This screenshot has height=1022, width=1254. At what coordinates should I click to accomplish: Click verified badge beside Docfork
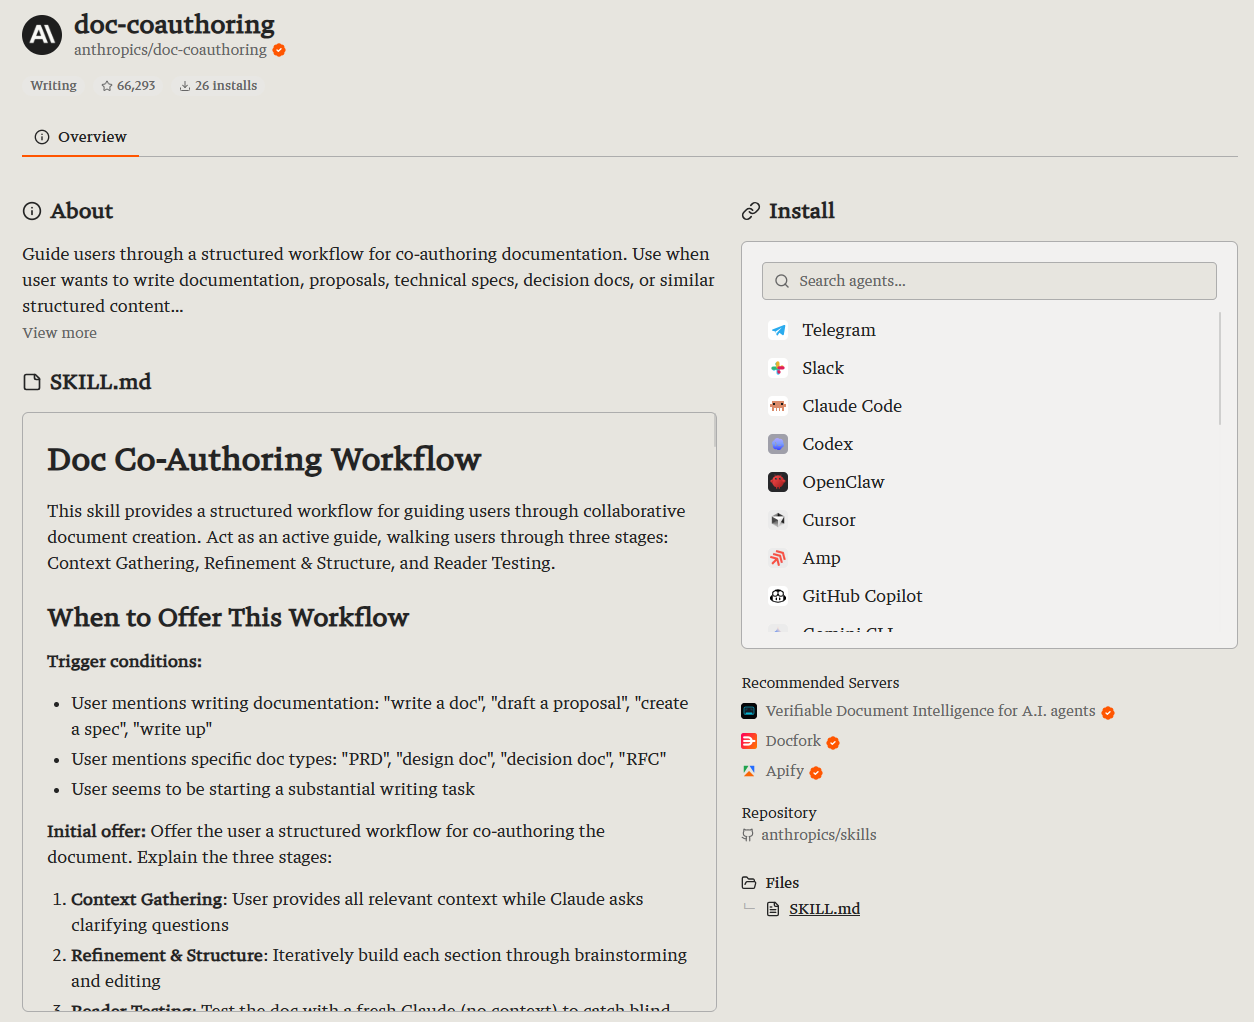coord(833,742)
